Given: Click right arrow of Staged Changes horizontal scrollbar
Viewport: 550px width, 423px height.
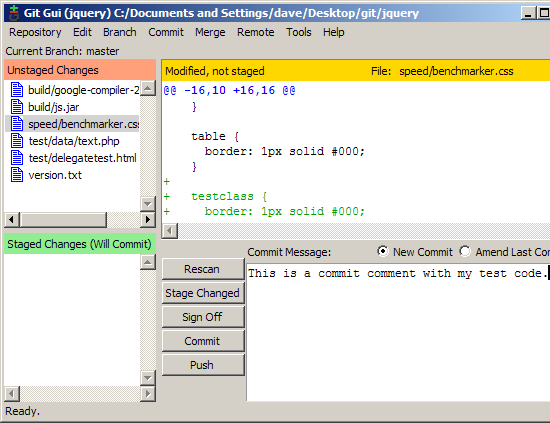Looking at the screenshot, I should 148,394.
